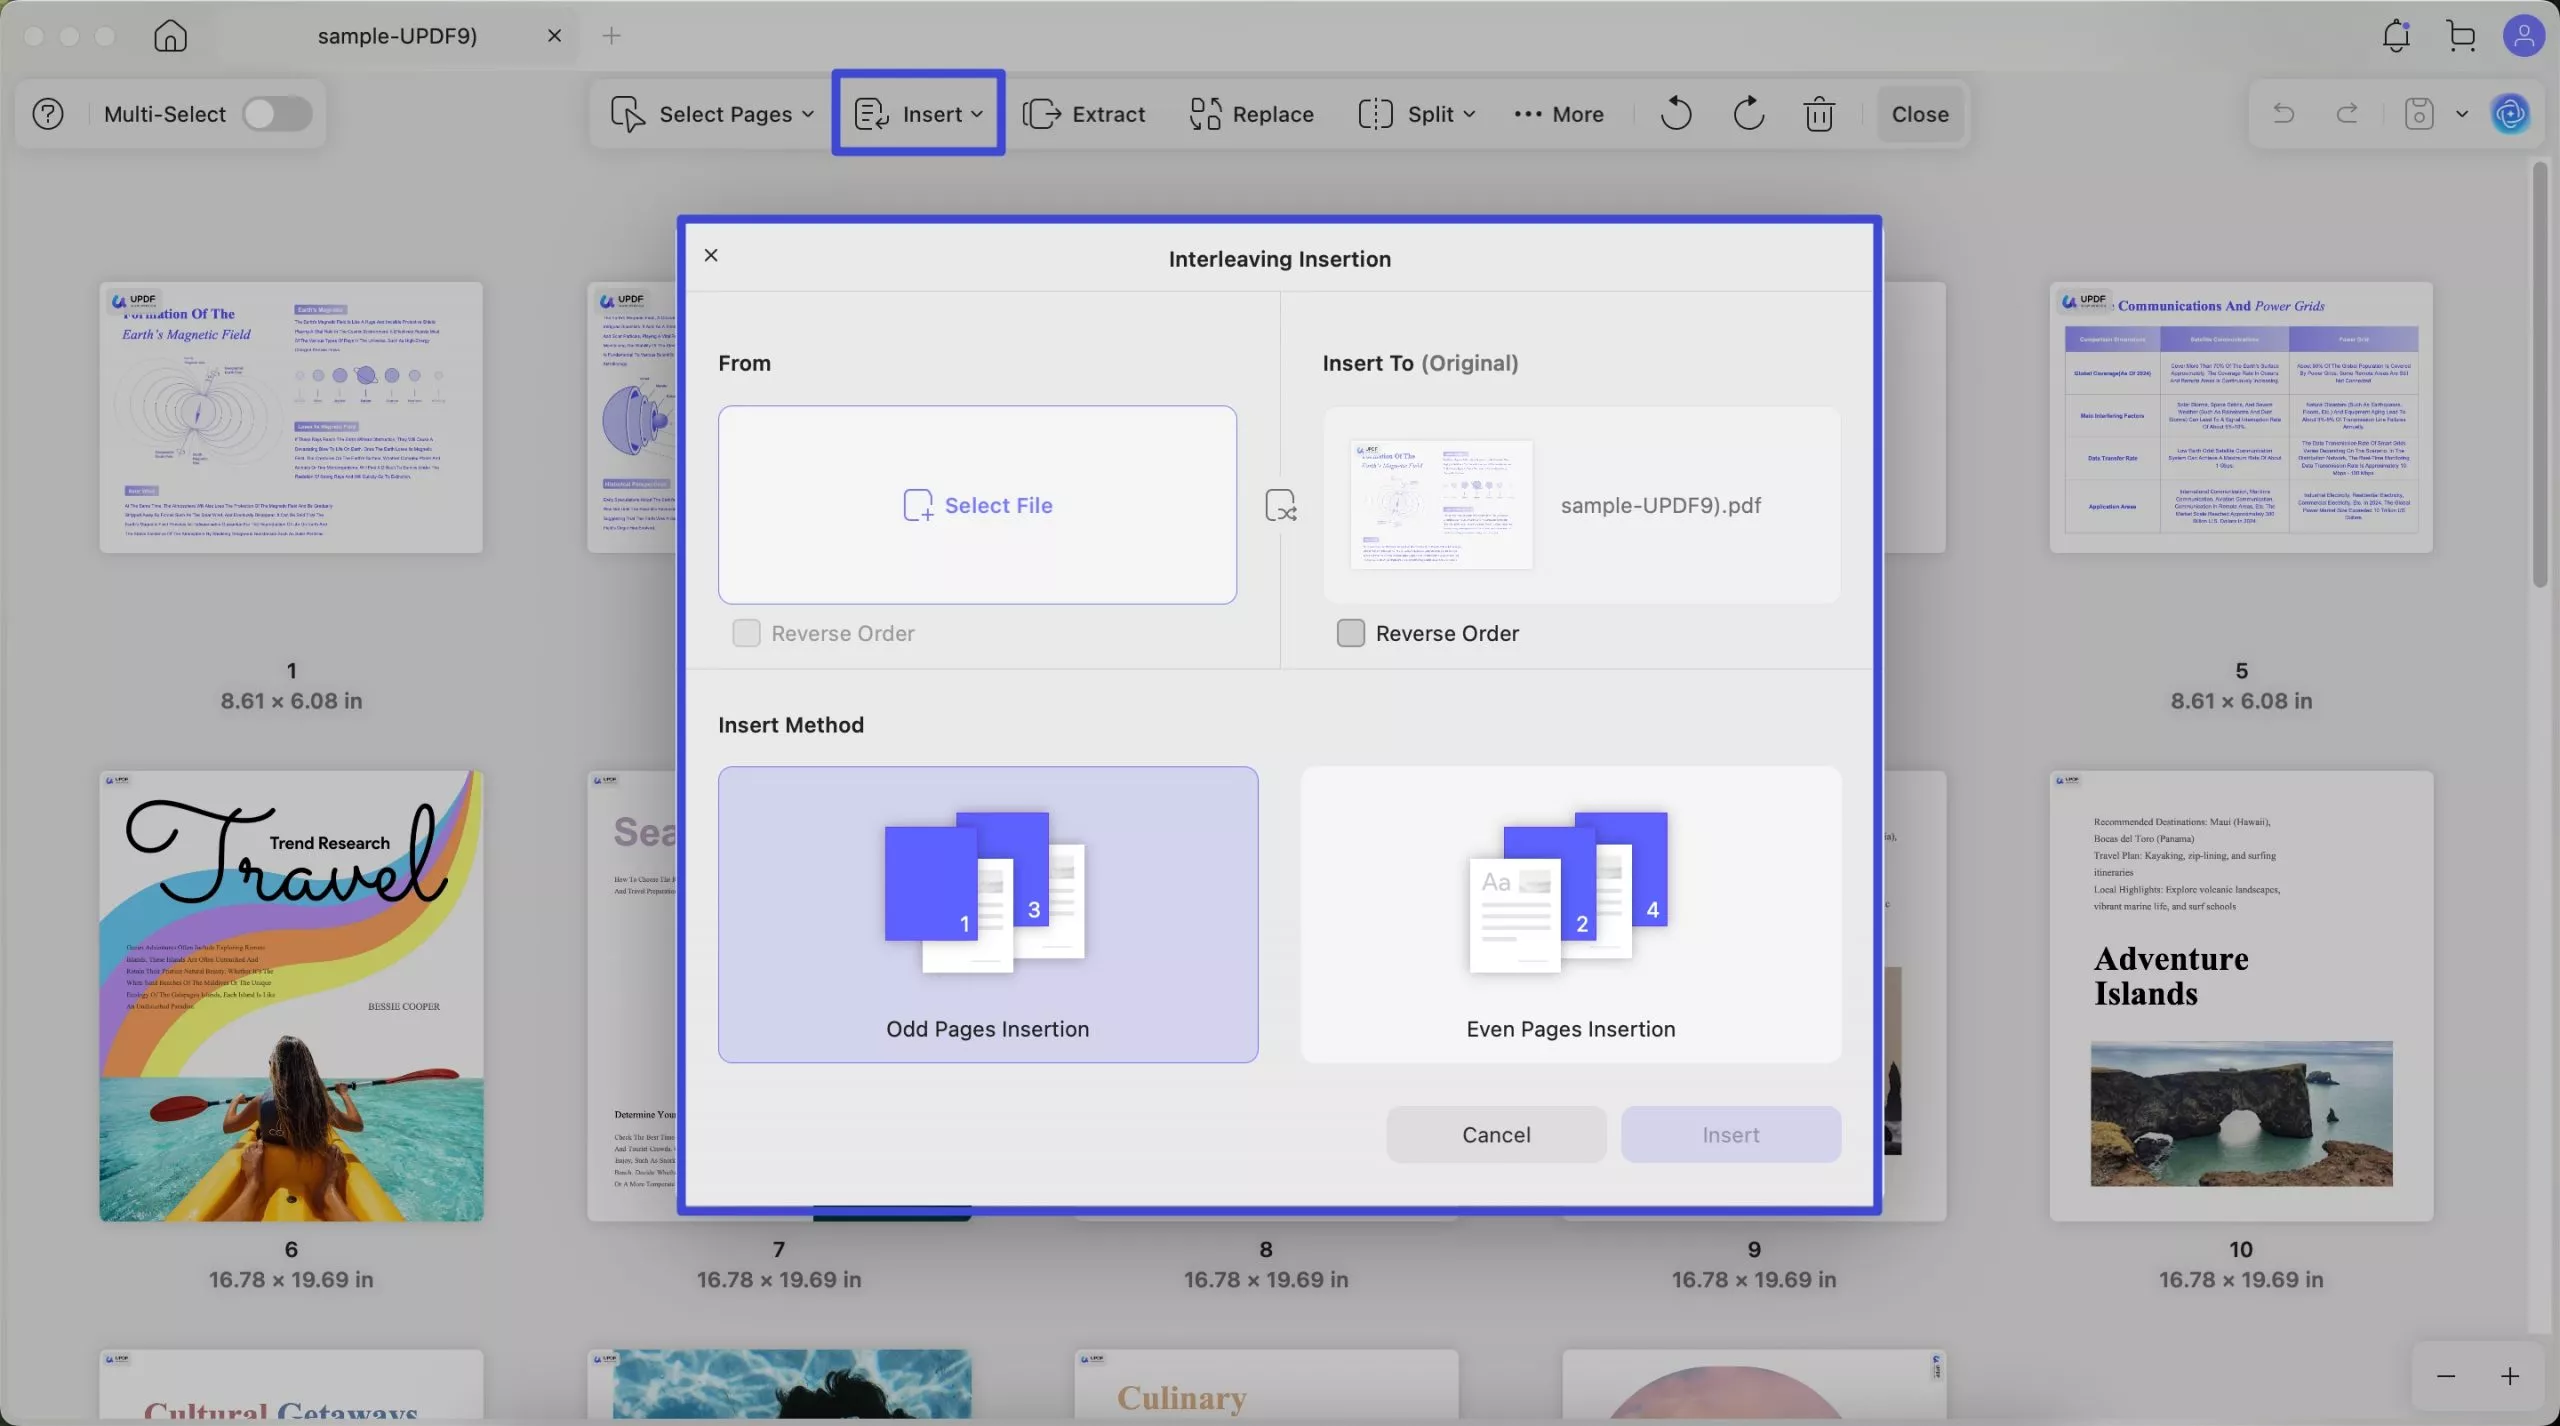The height and width of the screenshot is (1426, 2560).
Task: Click the rotate counterclockwise icon
Action: [1676, 114]
